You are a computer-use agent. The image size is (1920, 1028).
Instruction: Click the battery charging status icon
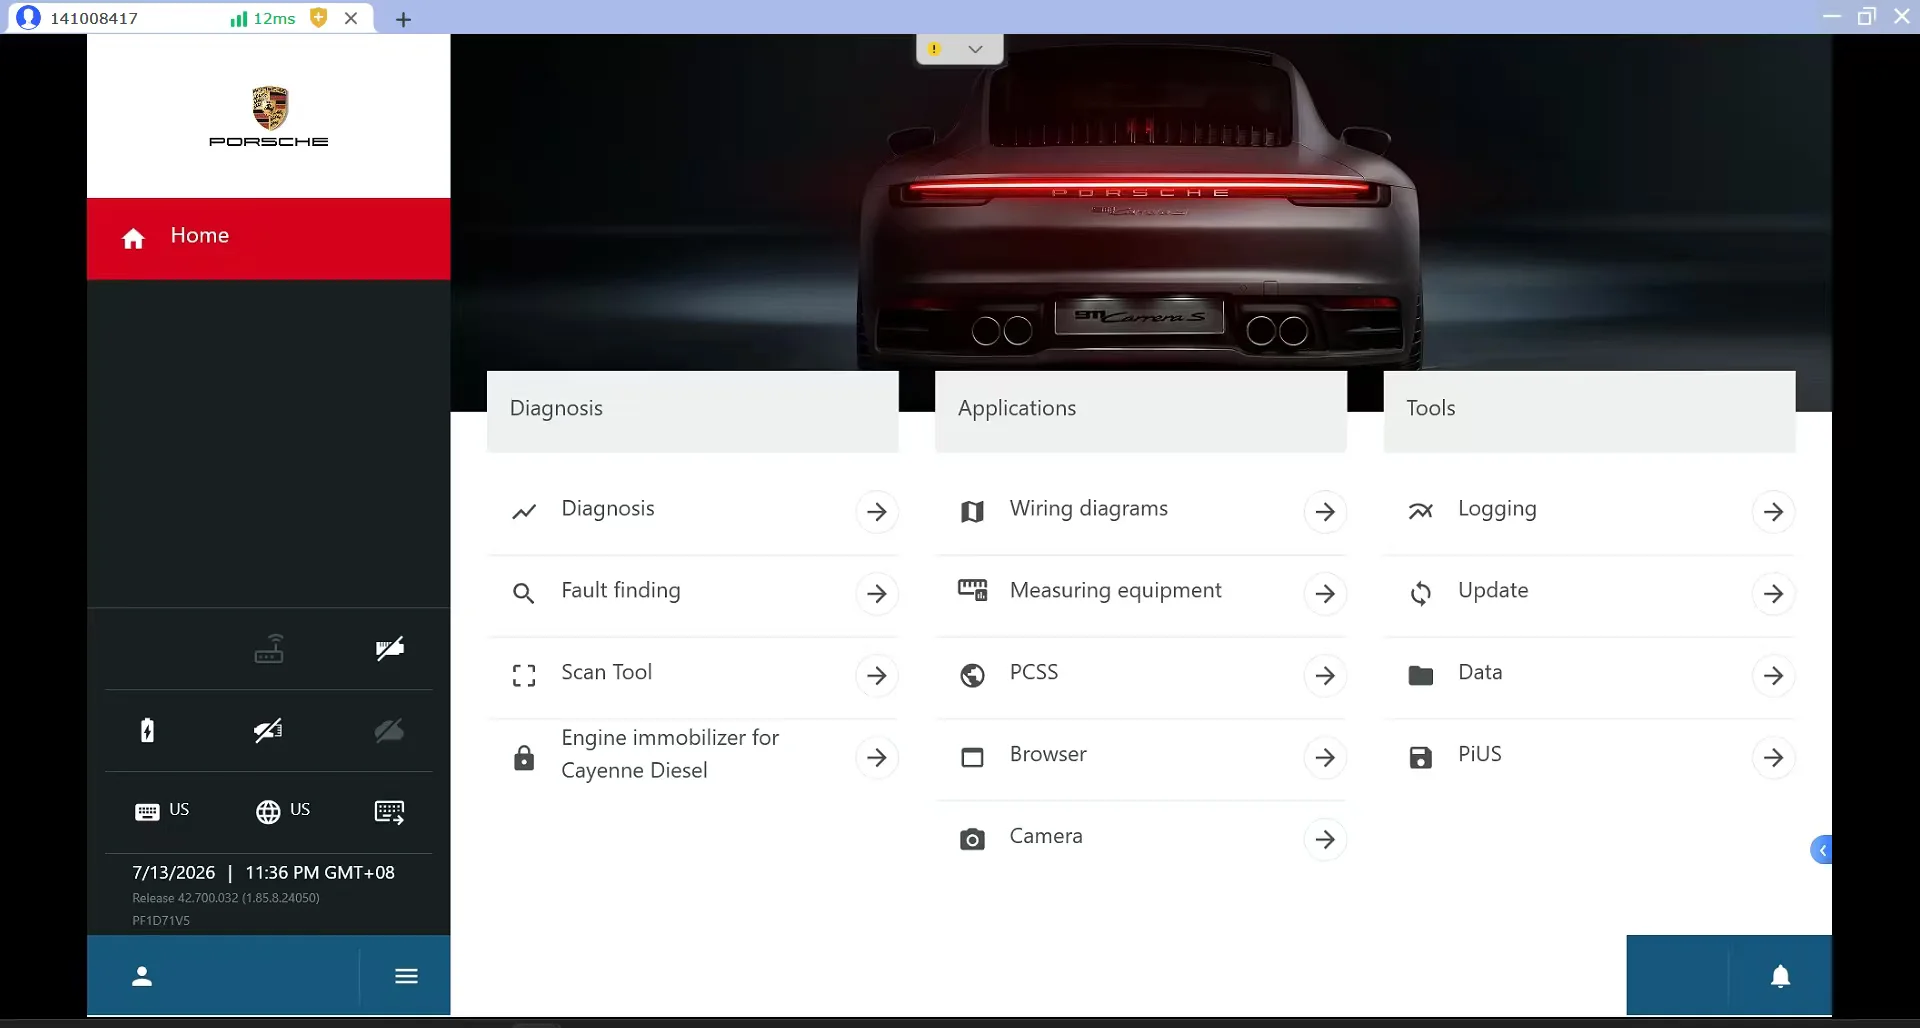point(147,730)
